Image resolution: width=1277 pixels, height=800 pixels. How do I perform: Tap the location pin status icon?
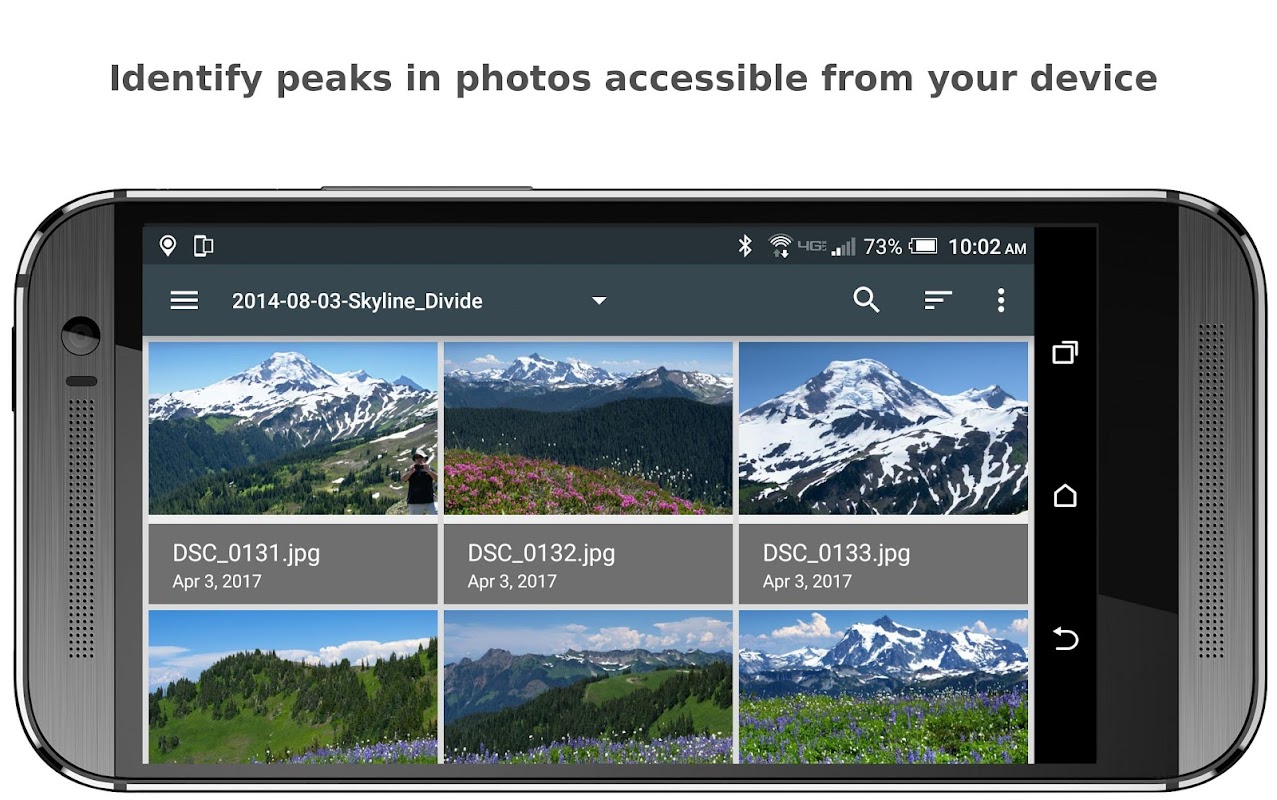[x=168, y=245]
